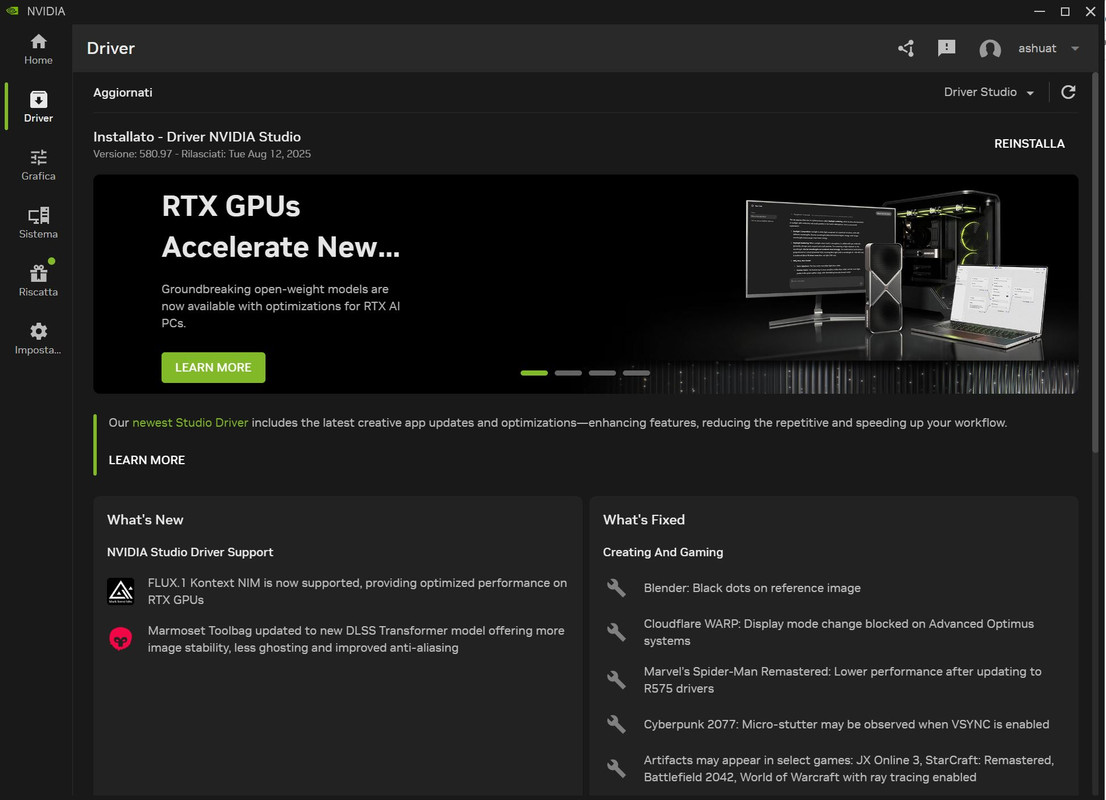Click FLUX.1 Kontext NIM description text
This screenshot has width=1106, height=800.
point(357,591)
